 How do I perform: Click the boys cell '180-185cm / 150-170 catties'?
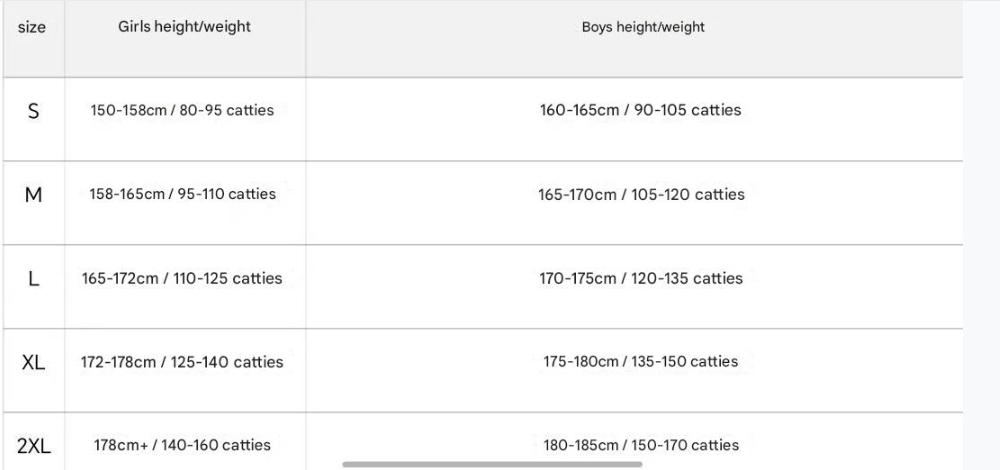tap(641, 445)
